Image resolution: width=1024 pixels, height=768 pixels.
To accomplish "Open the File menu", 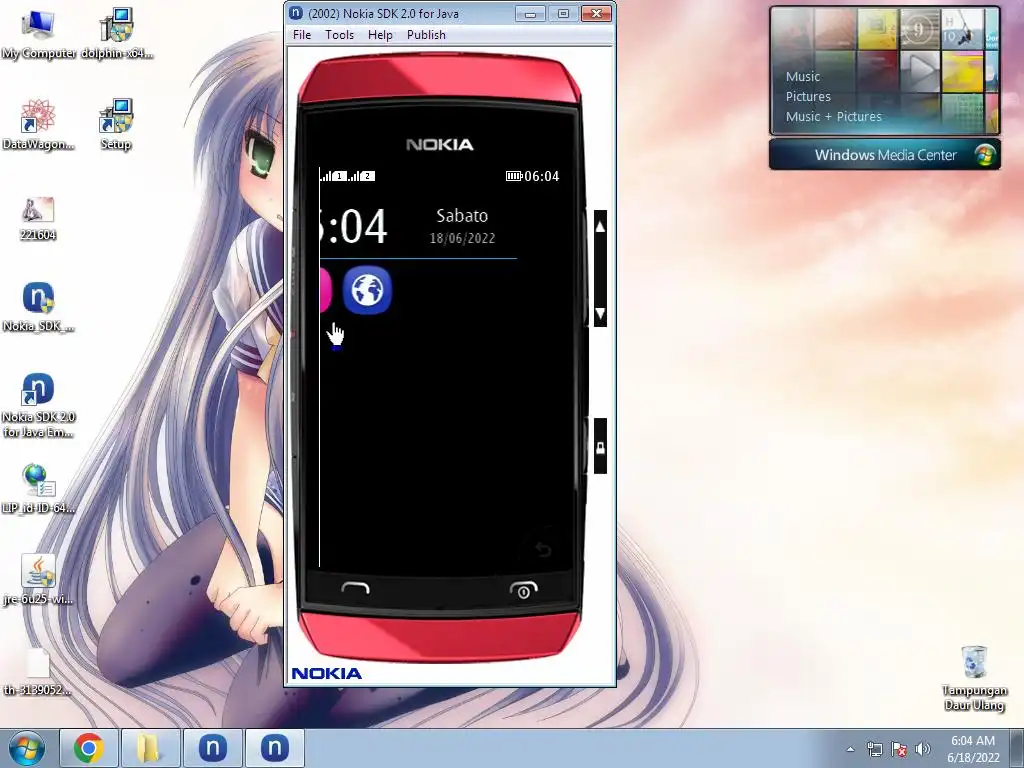I will click(x=302, y=35).
